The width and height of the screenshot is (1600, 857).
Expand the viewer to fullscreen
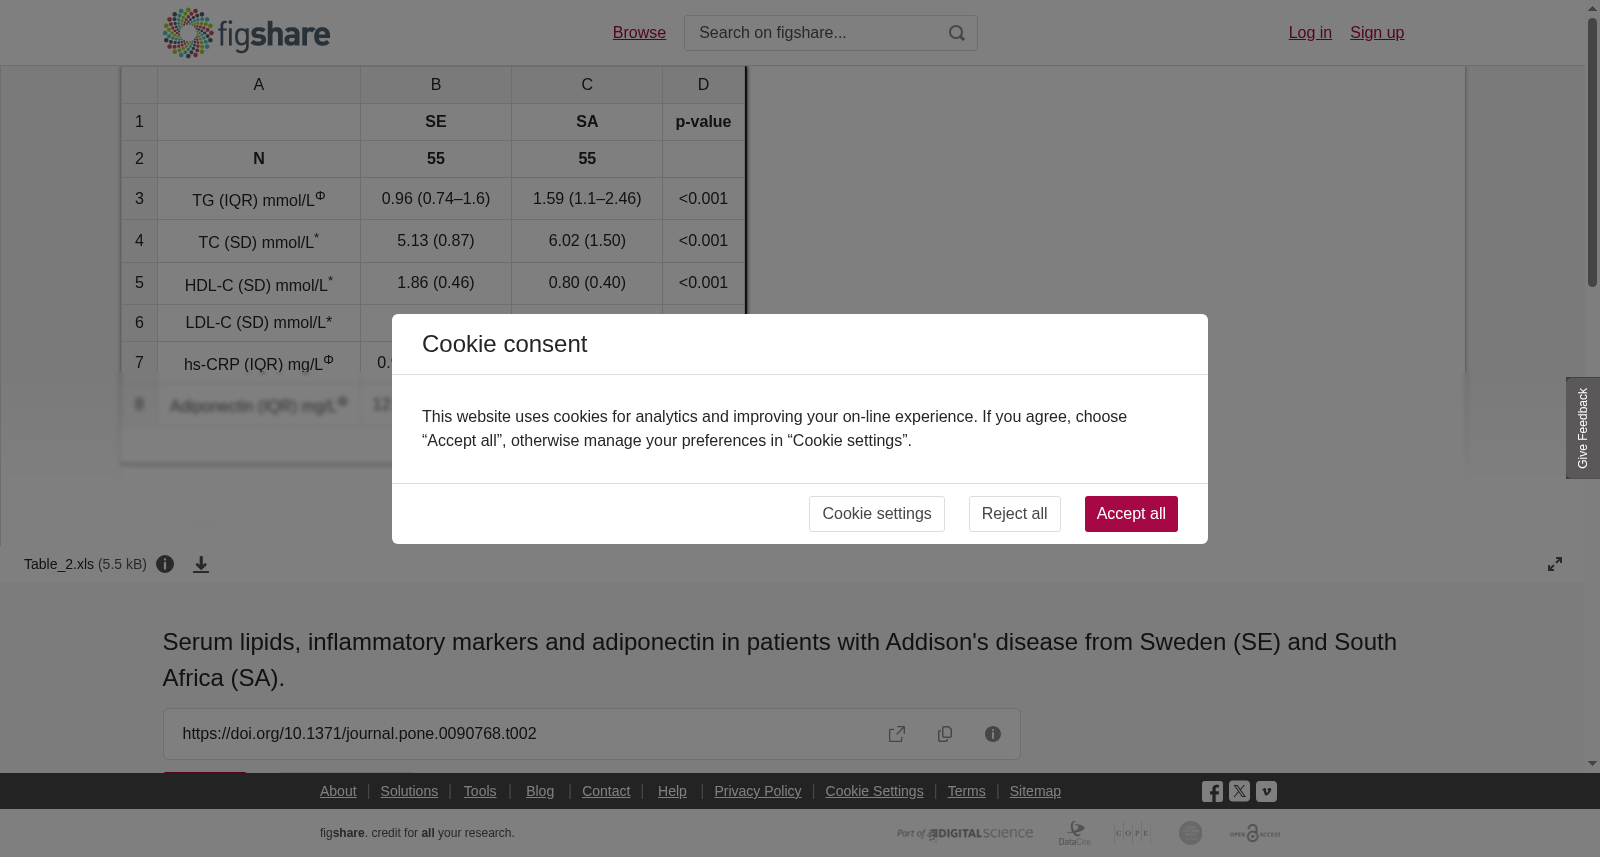[x=1555, y=564]
